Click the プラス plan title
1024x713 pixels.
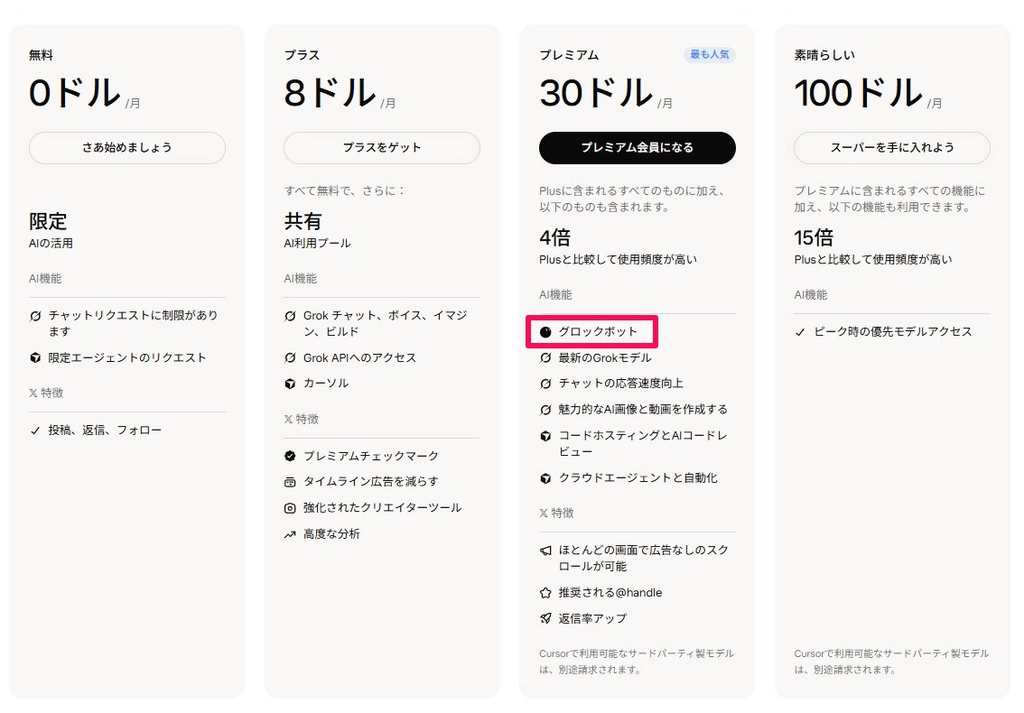pos(302,55)
